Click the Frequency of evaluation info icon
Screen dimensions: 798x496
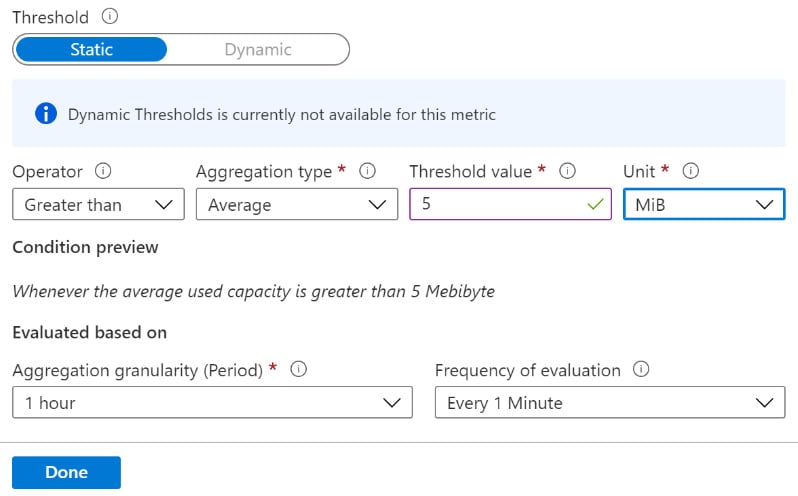[642, 370]
